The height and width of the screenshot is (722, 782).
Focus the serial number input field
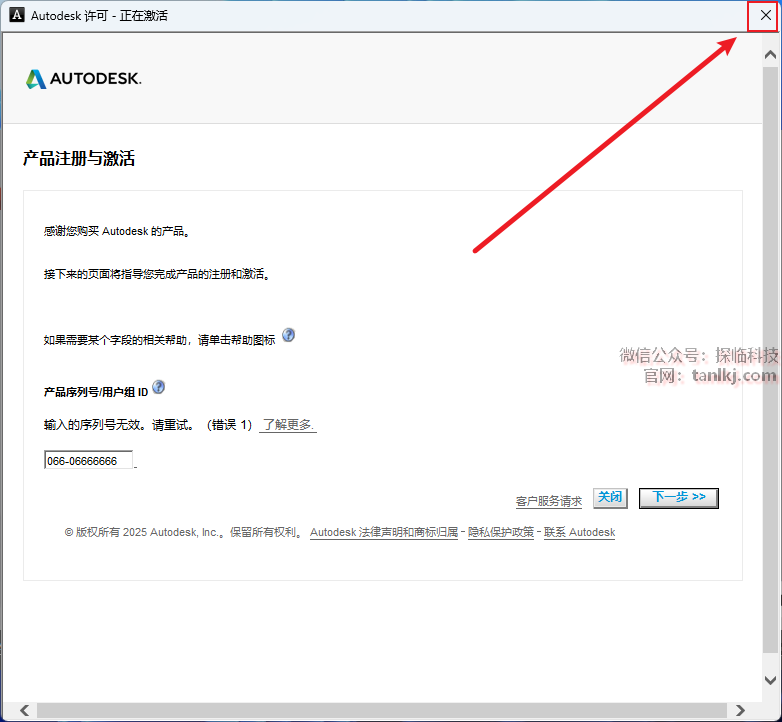click(x=88, y=460)
